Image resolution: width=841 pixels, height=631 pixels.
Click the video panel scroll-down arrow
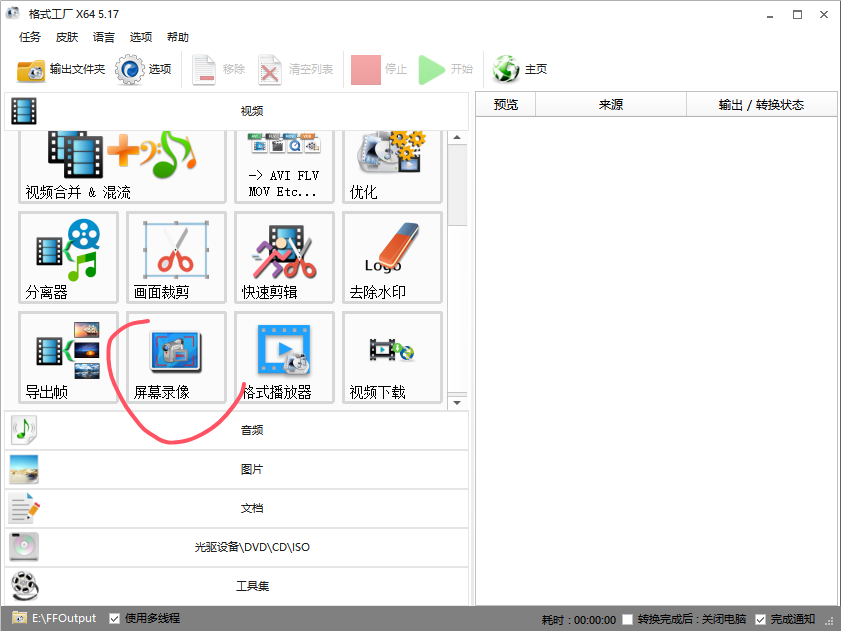(x=457, y=402)
